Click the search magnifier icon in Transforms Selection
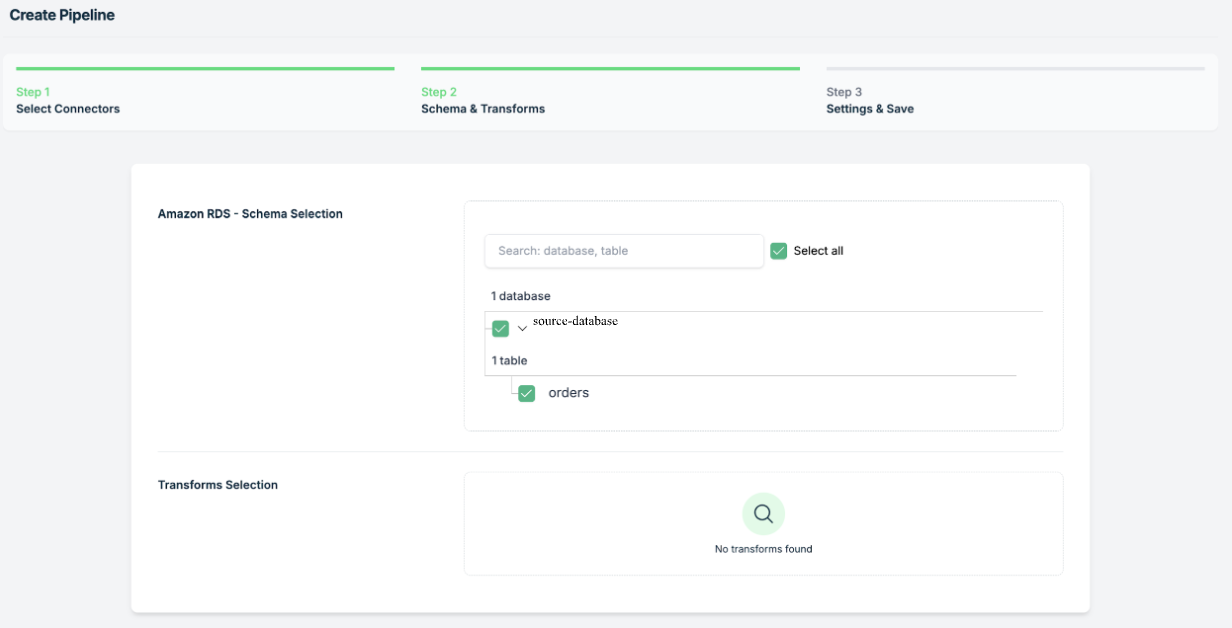 (763, 514)
